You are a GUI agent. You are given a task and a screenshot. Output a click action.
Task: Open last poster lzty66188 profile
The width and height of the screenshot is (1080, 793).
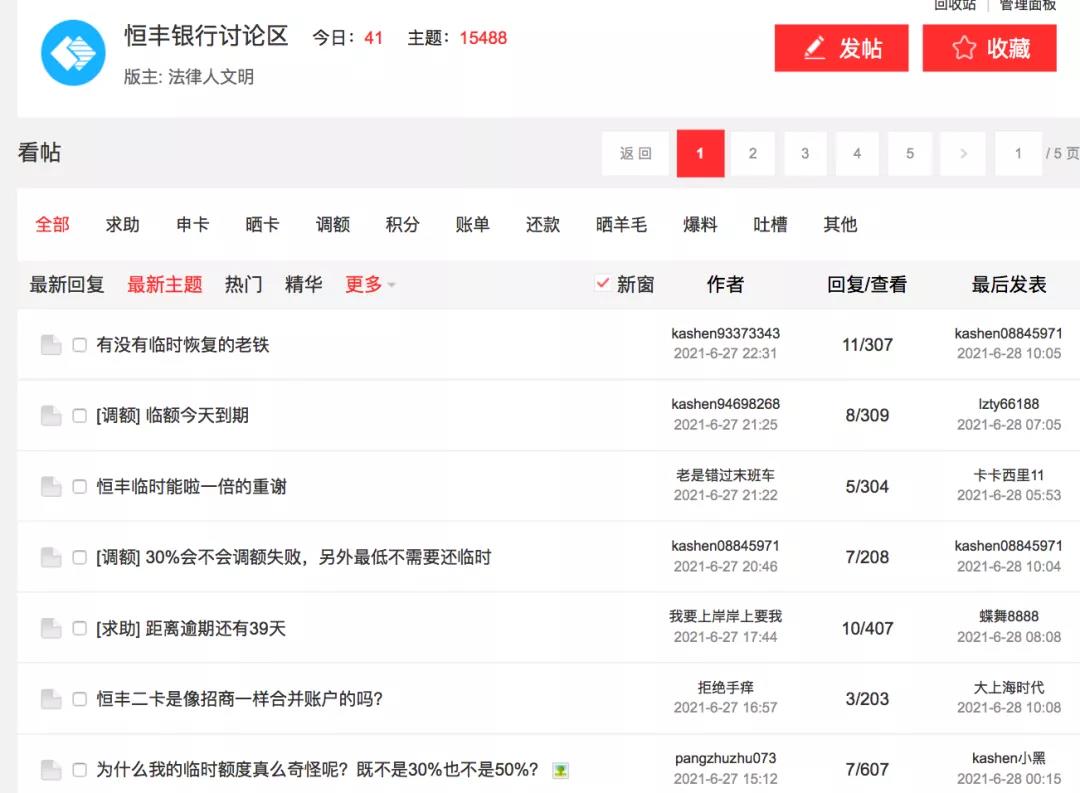point(1009,404)
